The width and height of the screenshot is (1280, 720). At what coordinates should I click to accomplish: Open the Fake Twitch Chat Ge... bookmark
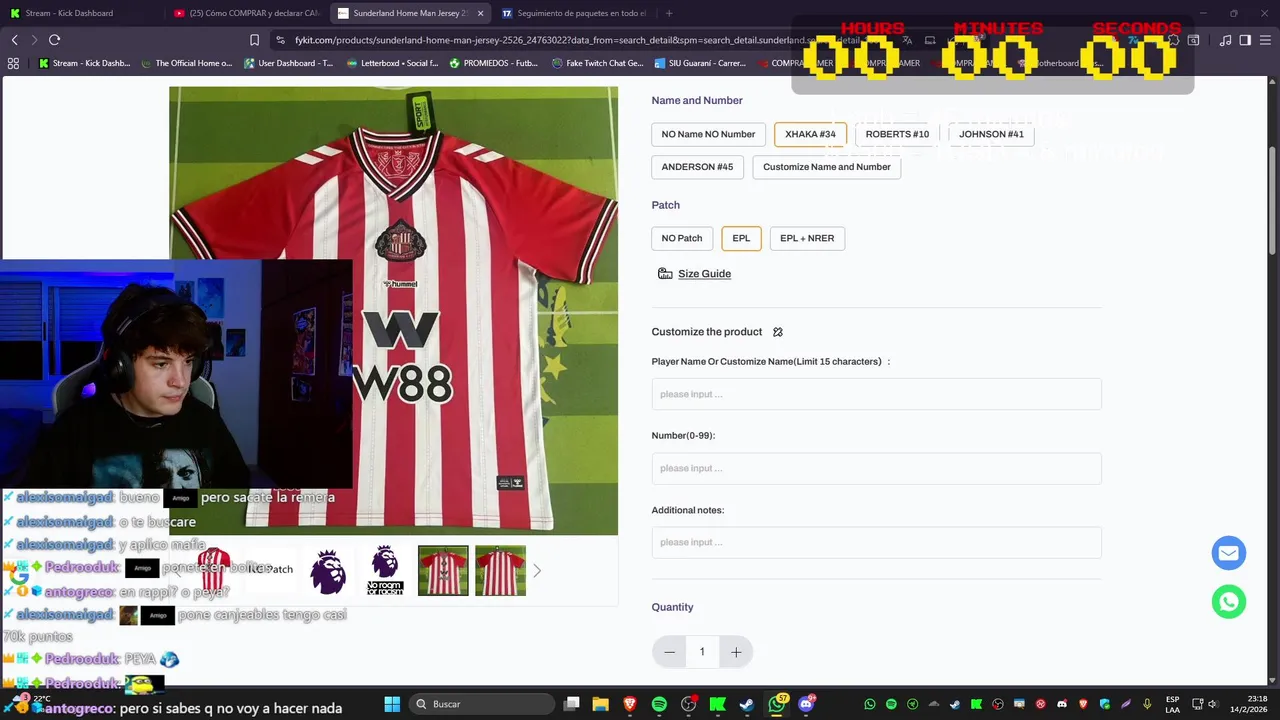(x=598, y=63)
